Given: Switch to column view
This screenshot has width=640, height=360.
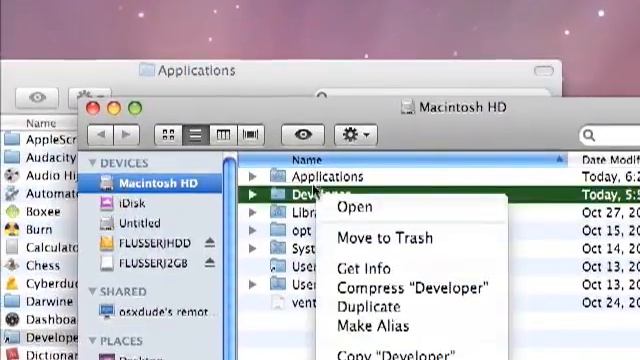Looking at the screenshot, I should tap(223, 135).
